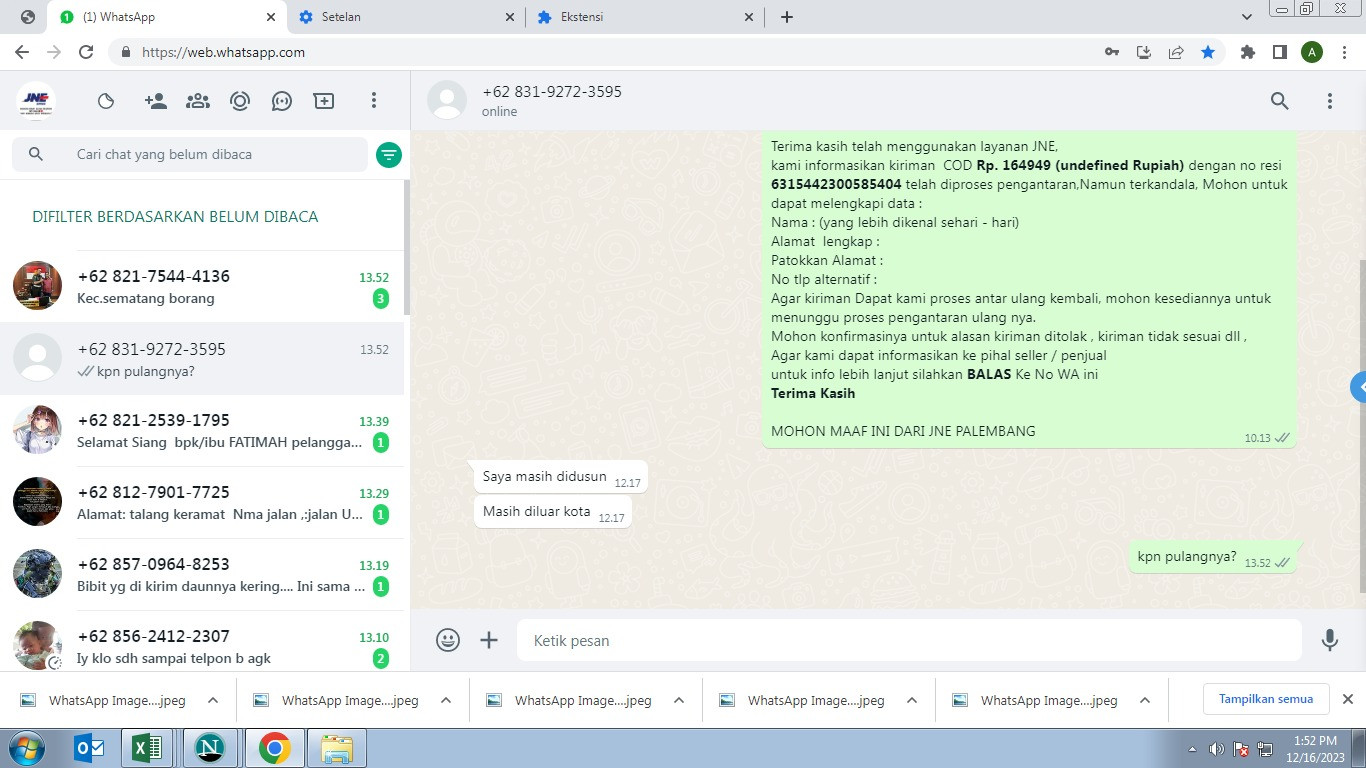The width and height of the screenshot is (1366, 768).
Task: Search within the open conversation
Action: tap(1280, 101)
